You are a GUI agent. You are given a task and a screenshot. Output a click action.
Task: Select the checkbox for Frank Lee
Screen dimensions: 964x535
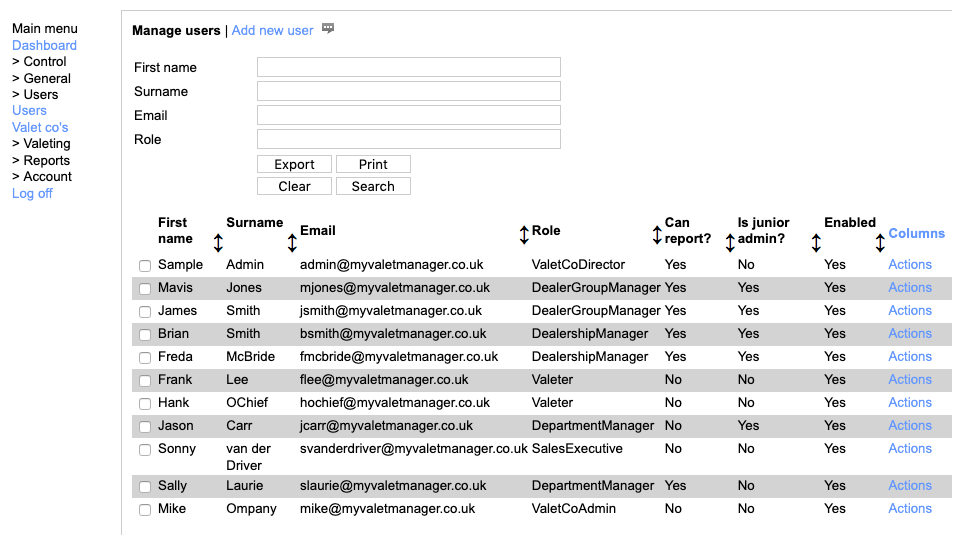[x=145, y=380]
